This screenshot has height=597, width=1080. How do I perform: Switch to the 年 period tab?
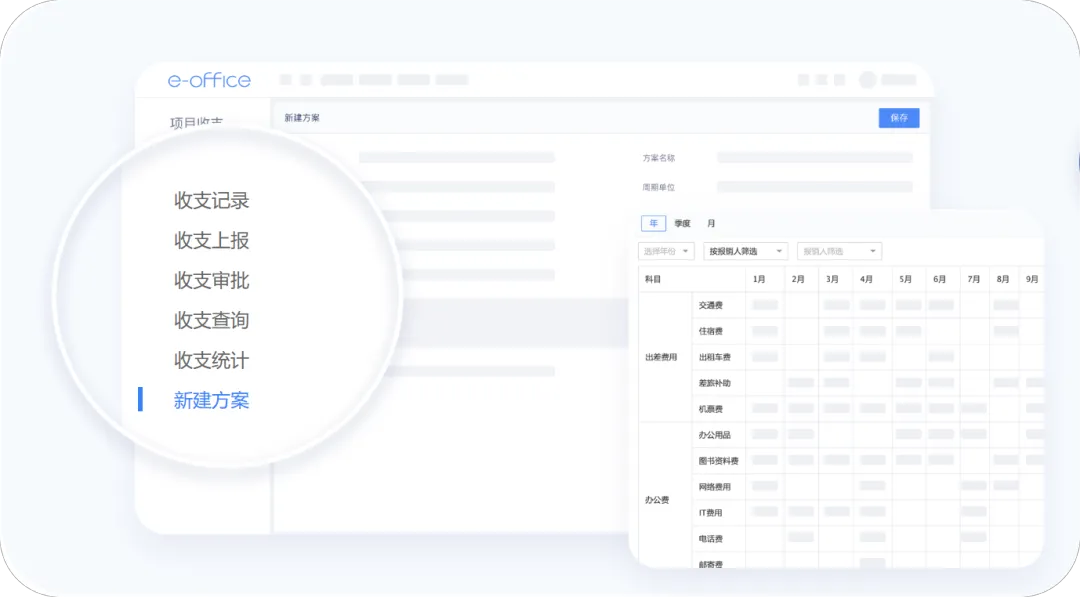tap(653, 224)
